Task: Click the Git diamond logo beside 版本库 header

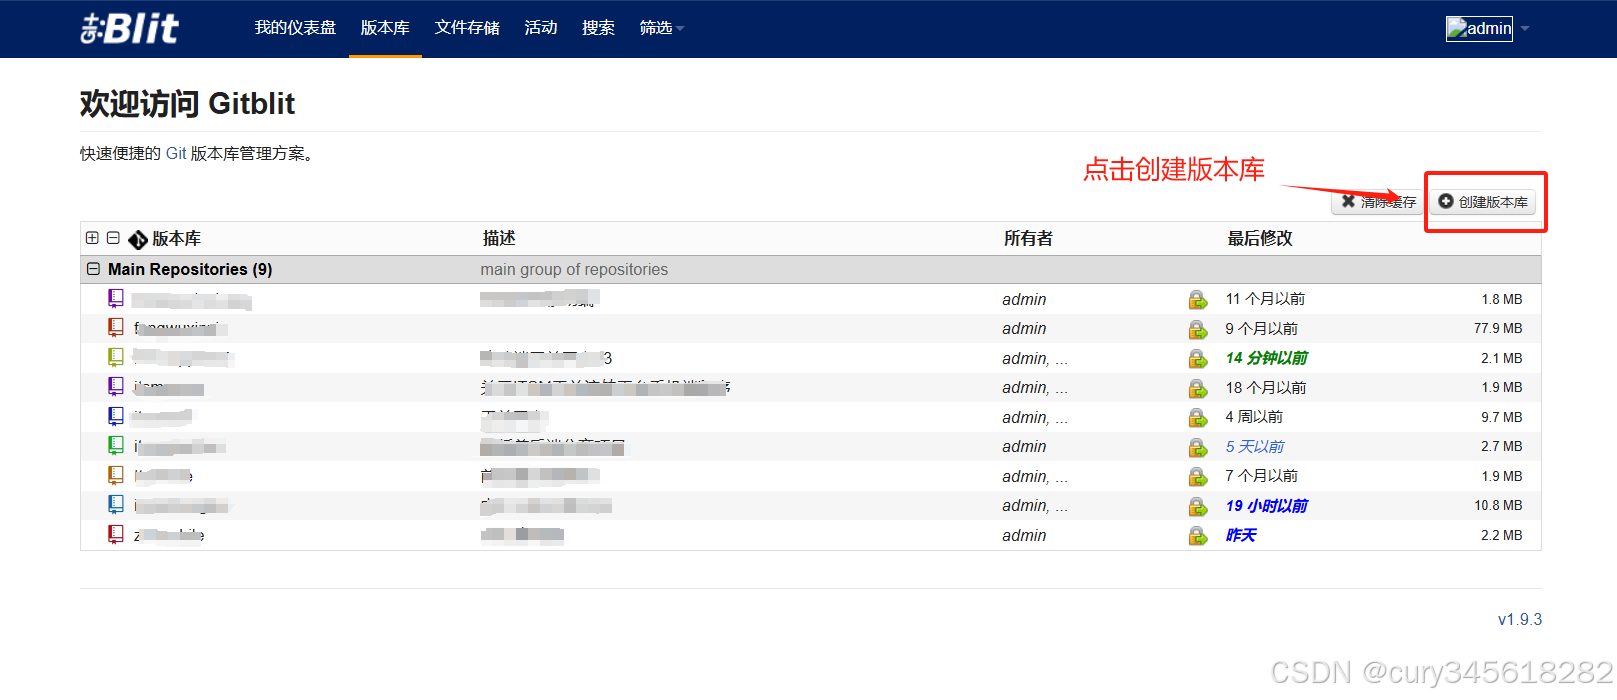Action: click(x=138, y=239)
